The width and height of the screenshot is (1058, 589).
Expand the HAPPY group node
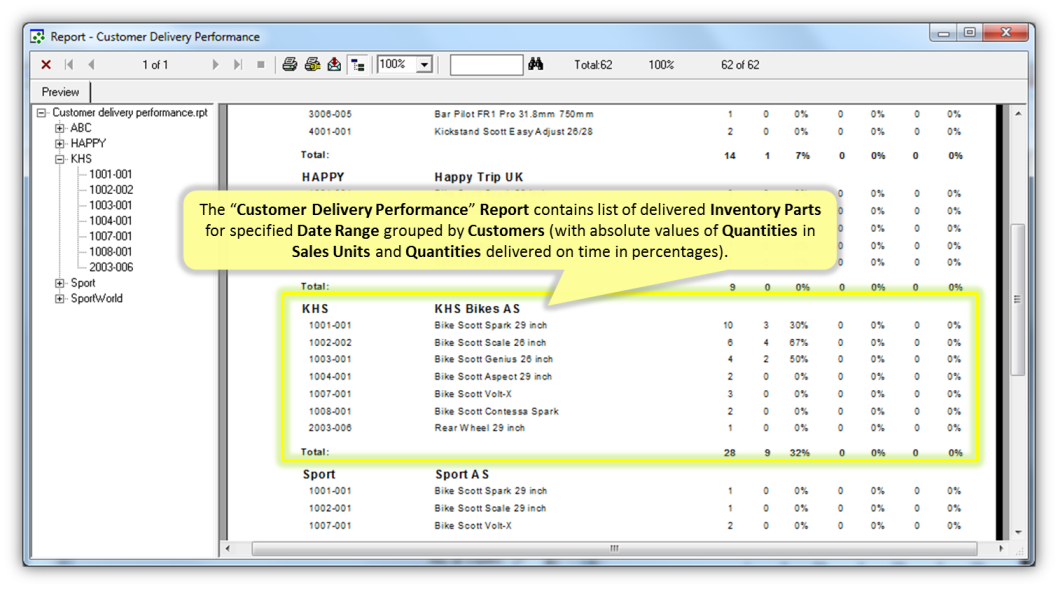point(60,144)
